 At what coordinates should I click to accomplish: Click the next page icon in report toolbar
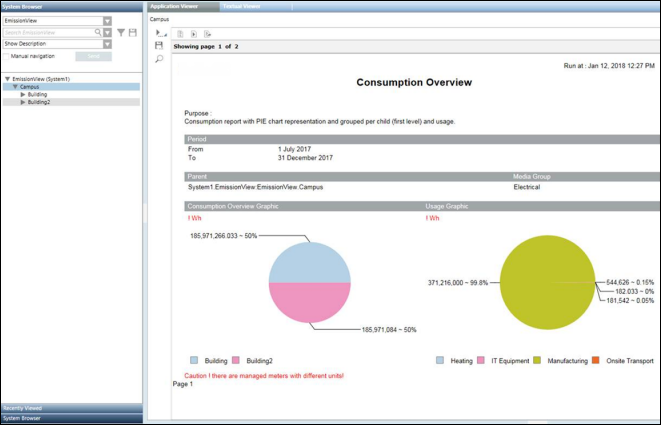click(193, 33)
